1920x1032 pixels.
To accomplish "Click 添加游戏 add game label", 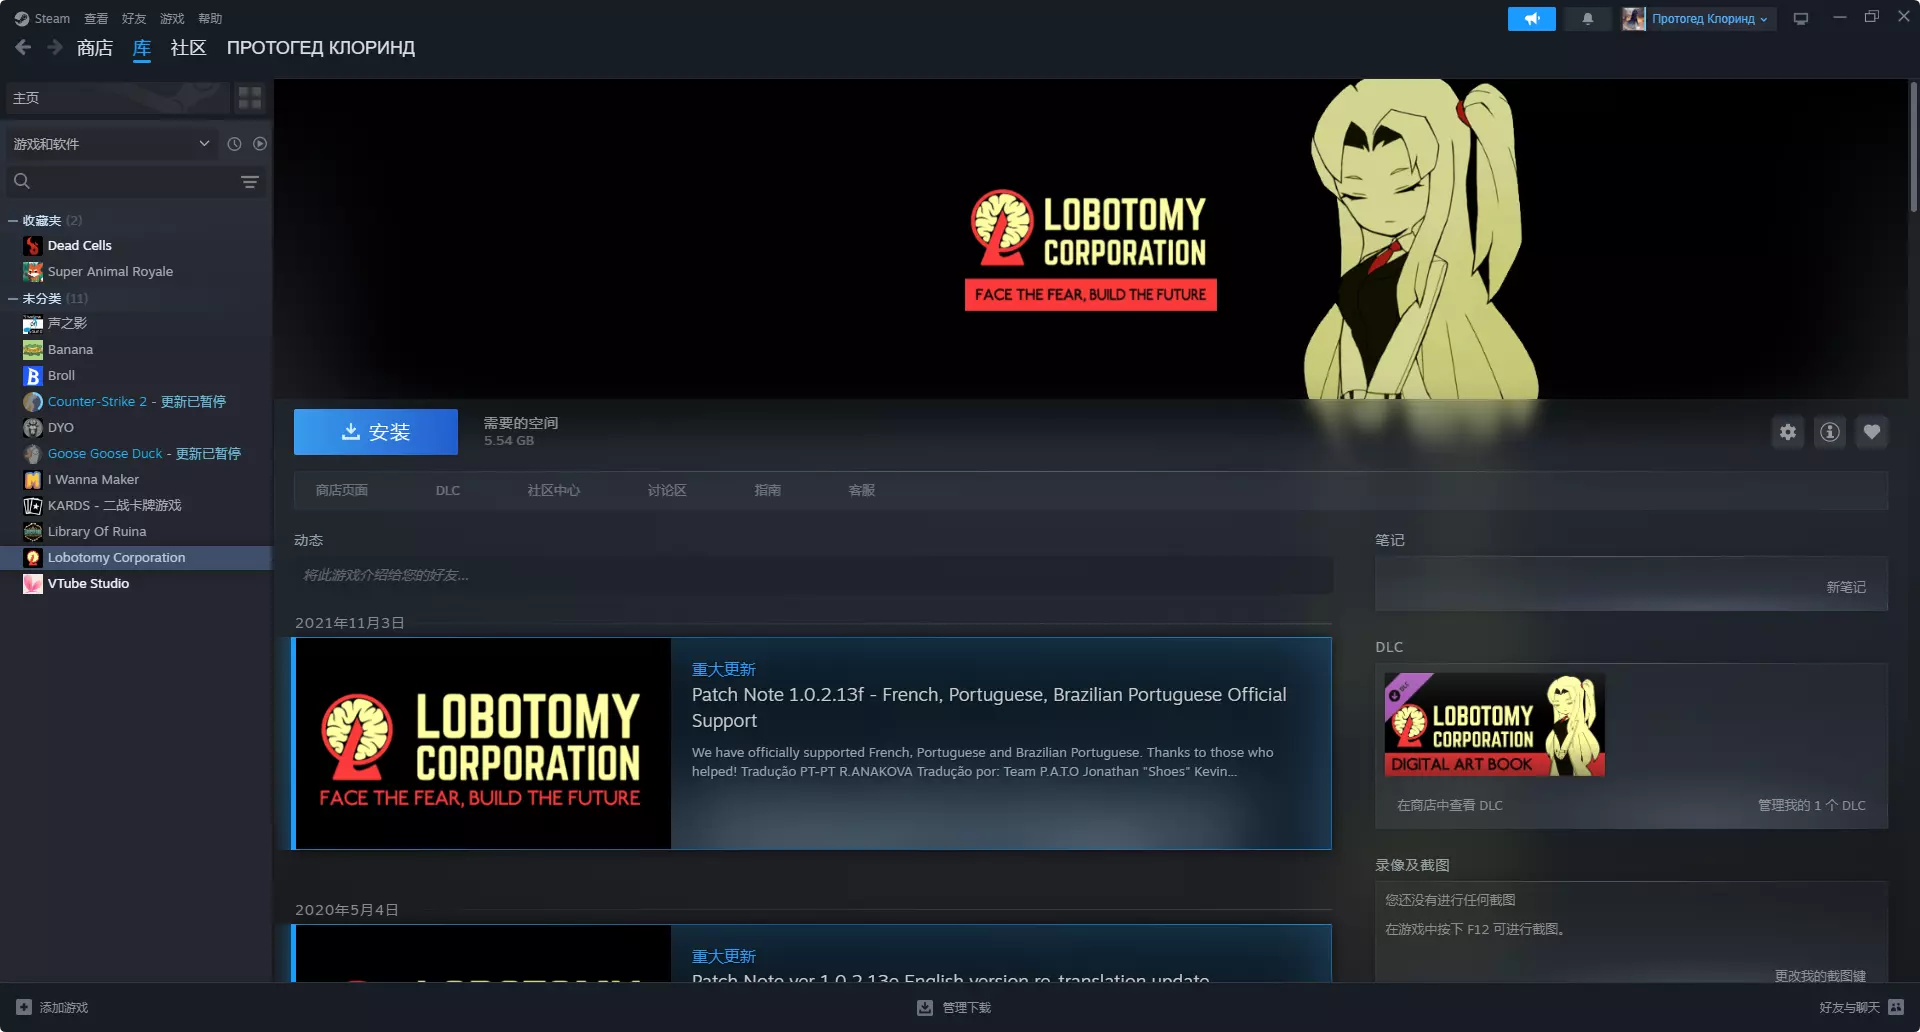I will tap(64, 1008).
